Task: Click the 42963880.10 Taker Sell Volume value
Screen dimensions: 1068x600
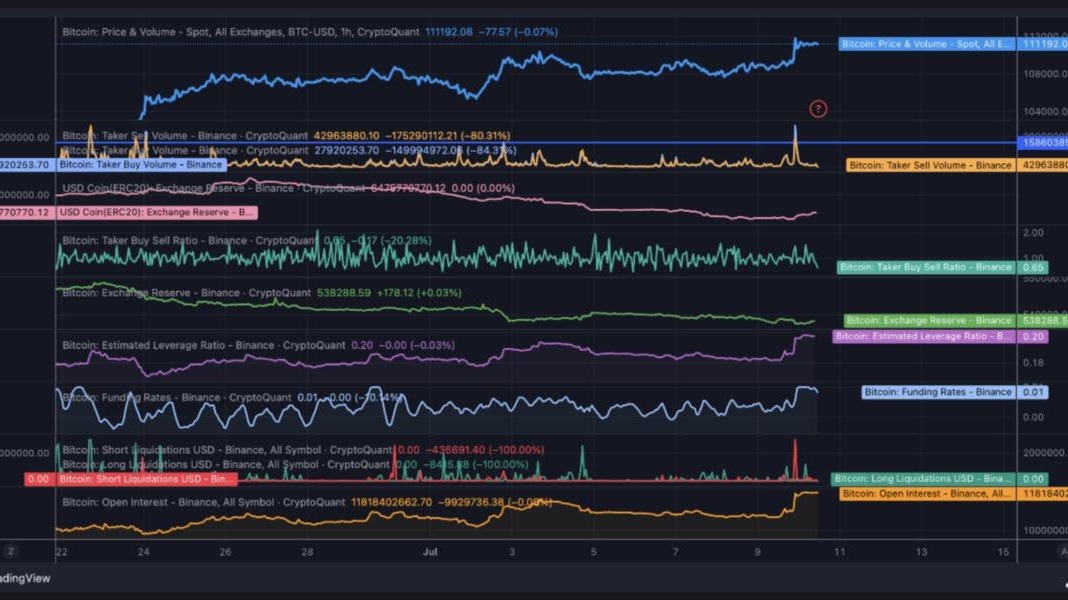Action: pos(346,136)
